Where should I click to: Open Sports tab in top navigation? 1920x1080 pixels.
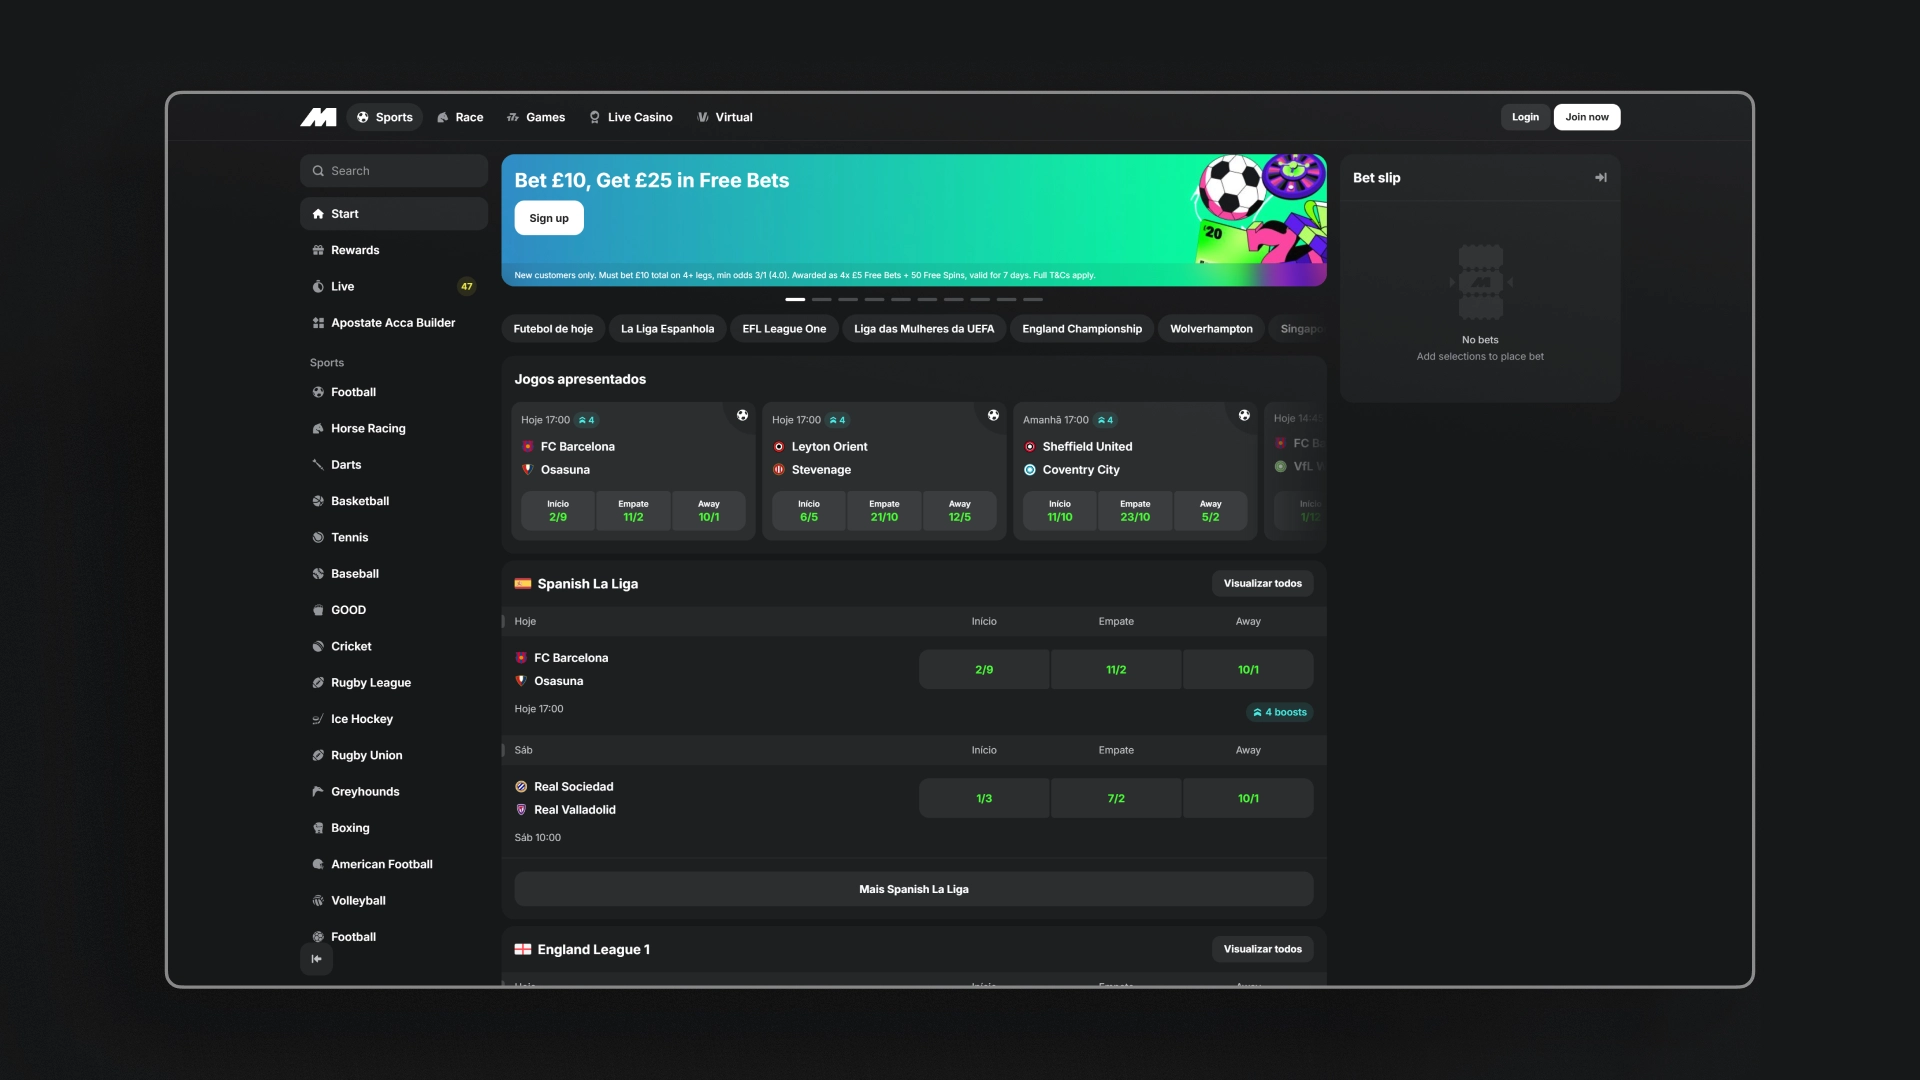click(x=385, y=117)
